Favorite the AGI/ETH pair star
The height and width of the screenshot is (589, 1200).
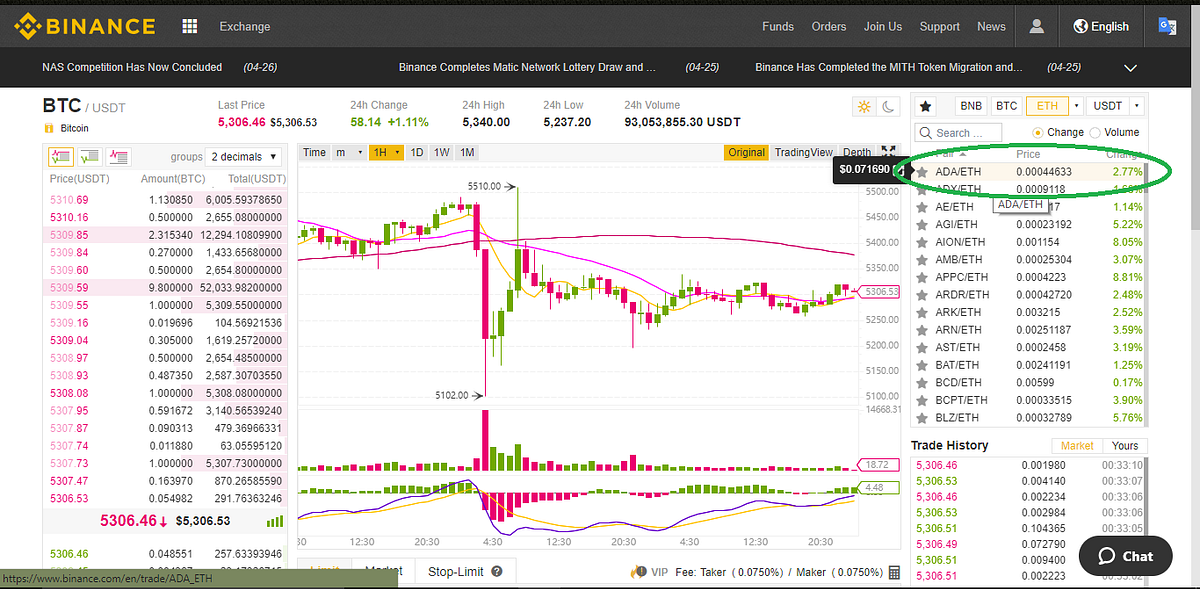pos(922,224)
